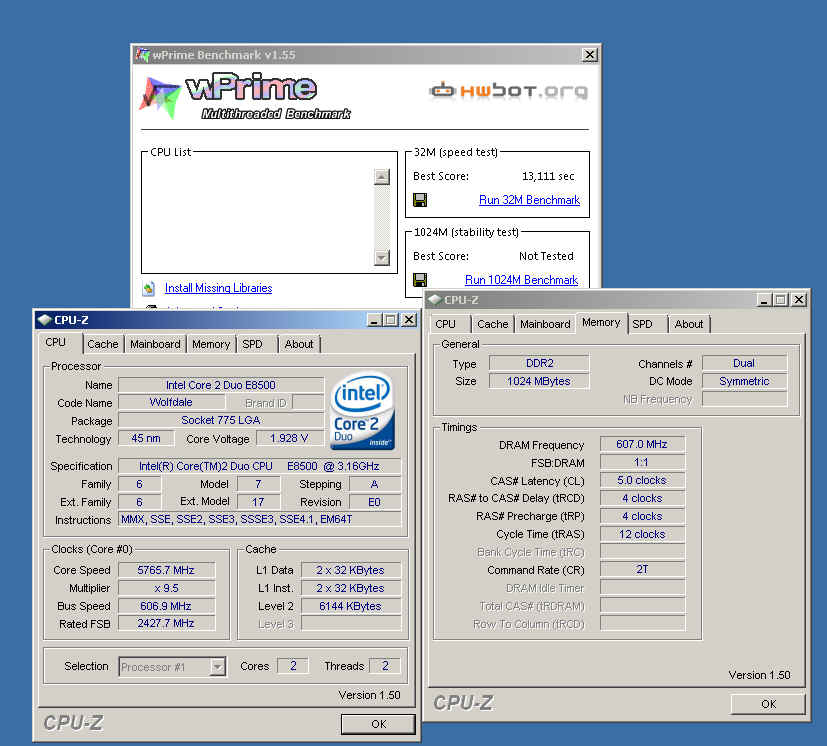827x746 pixels.
Task: Minimize the left CPU-Z window
Action: click(374, 320)
